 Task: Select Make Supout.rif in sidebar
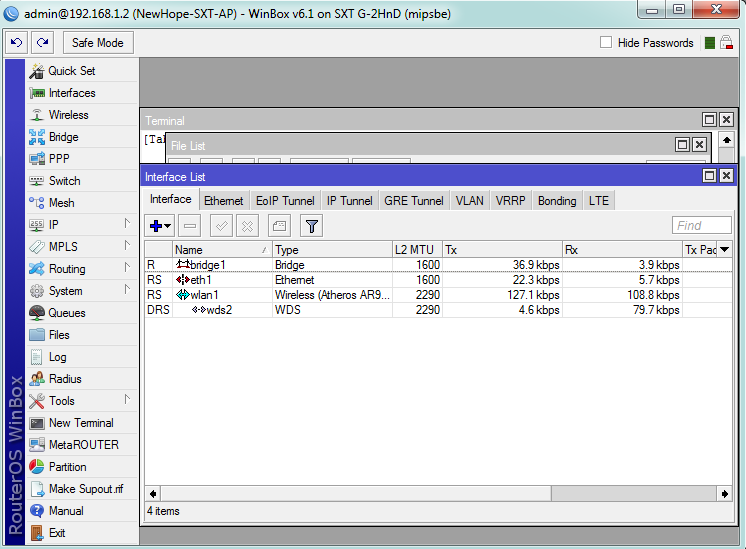coord(82,489)
